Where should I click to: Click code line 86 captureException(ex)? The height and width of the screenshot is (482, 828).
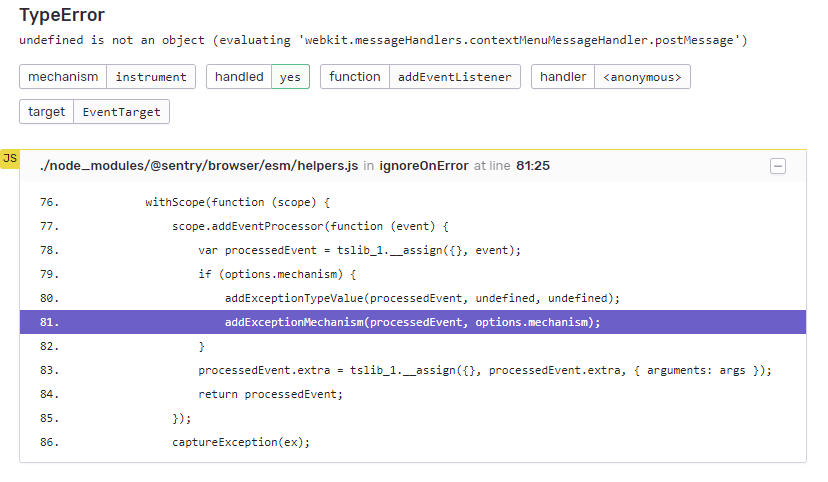coord(413,442)
